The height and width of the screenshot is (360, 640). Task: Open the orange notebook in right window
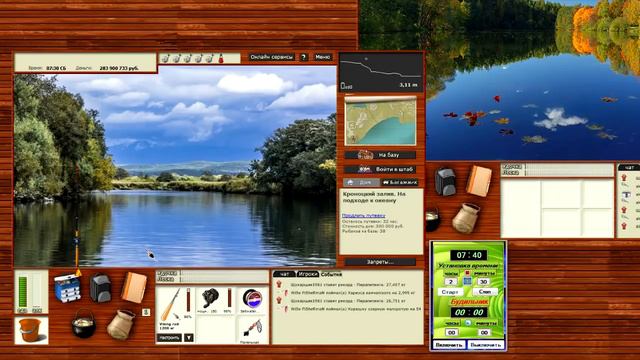point(479,181)
